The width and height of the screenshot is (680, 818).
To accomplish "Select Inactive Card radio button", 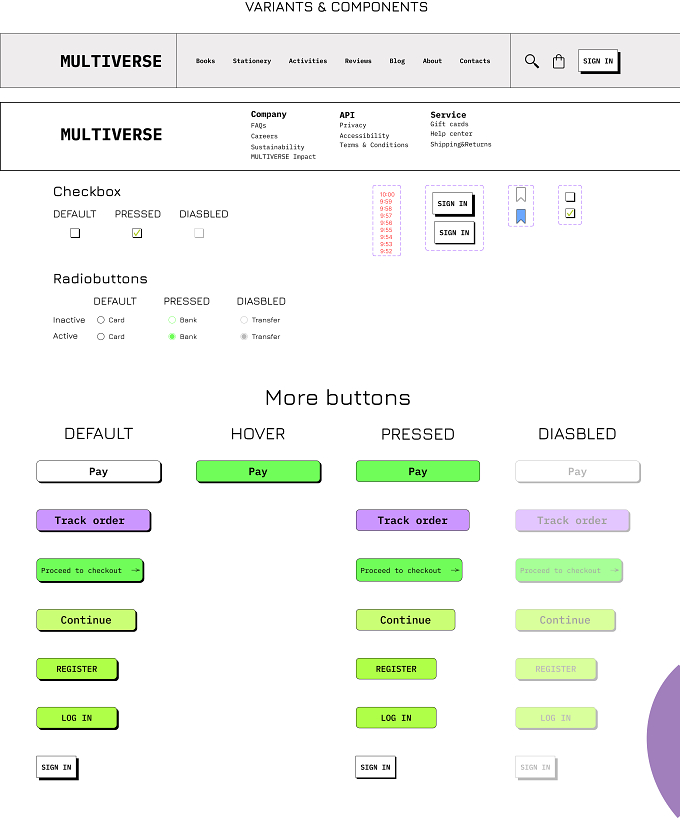I will click(x=101, y=320).
